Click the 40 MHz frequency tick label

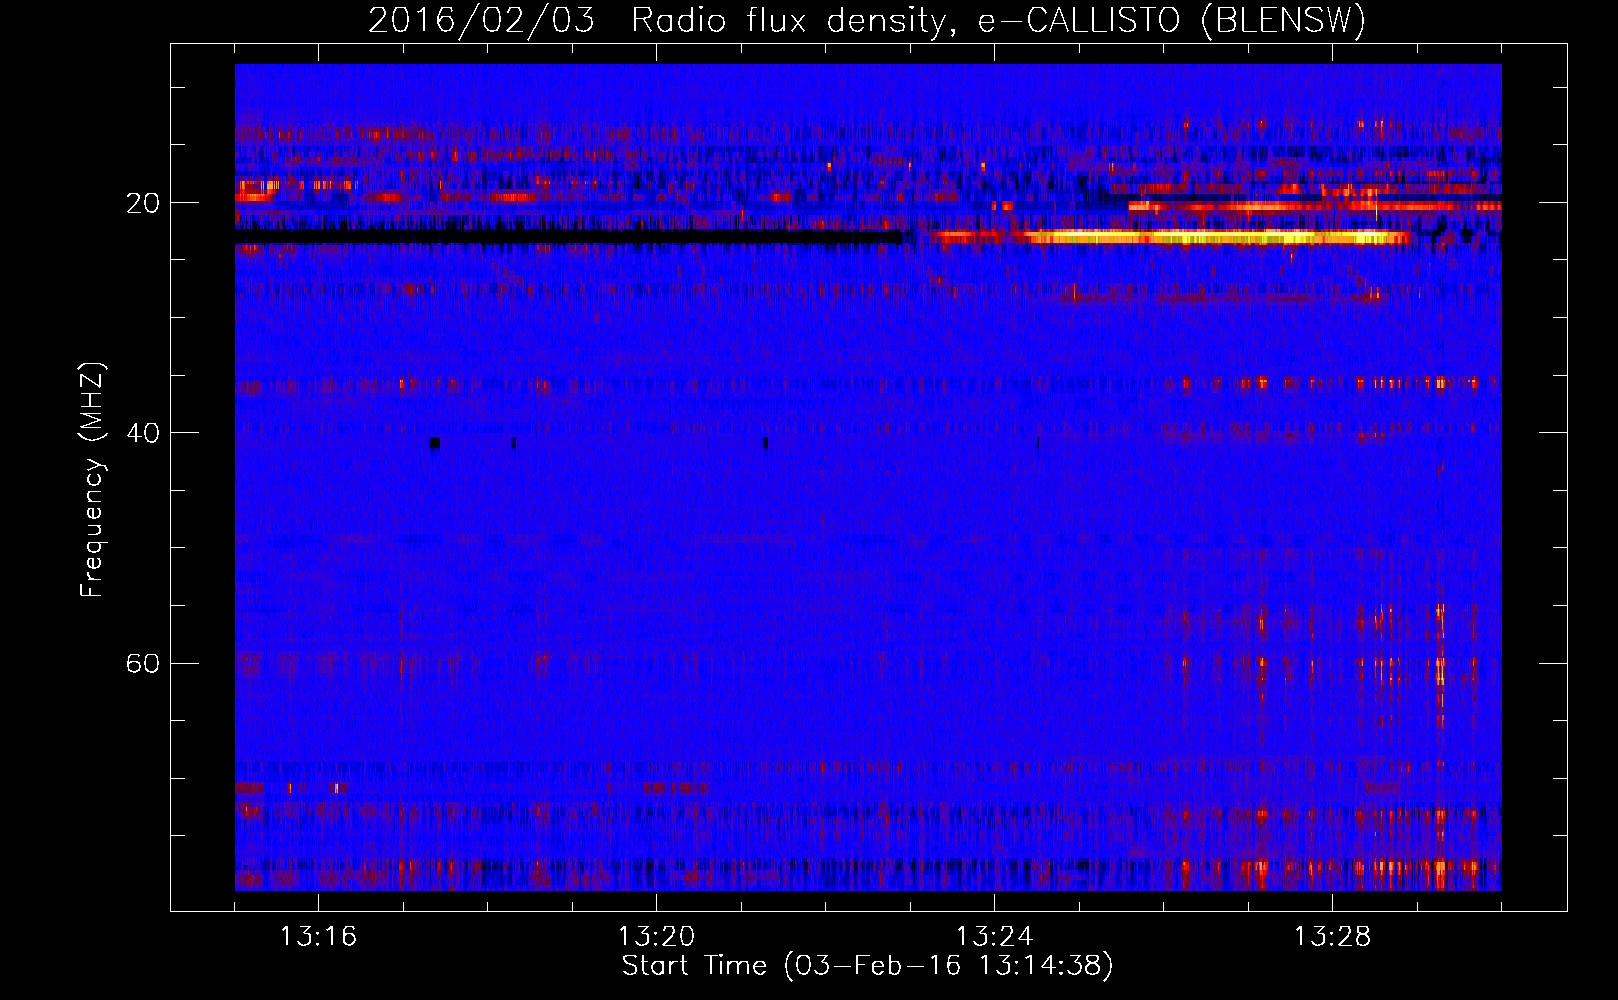coord(142,433)
